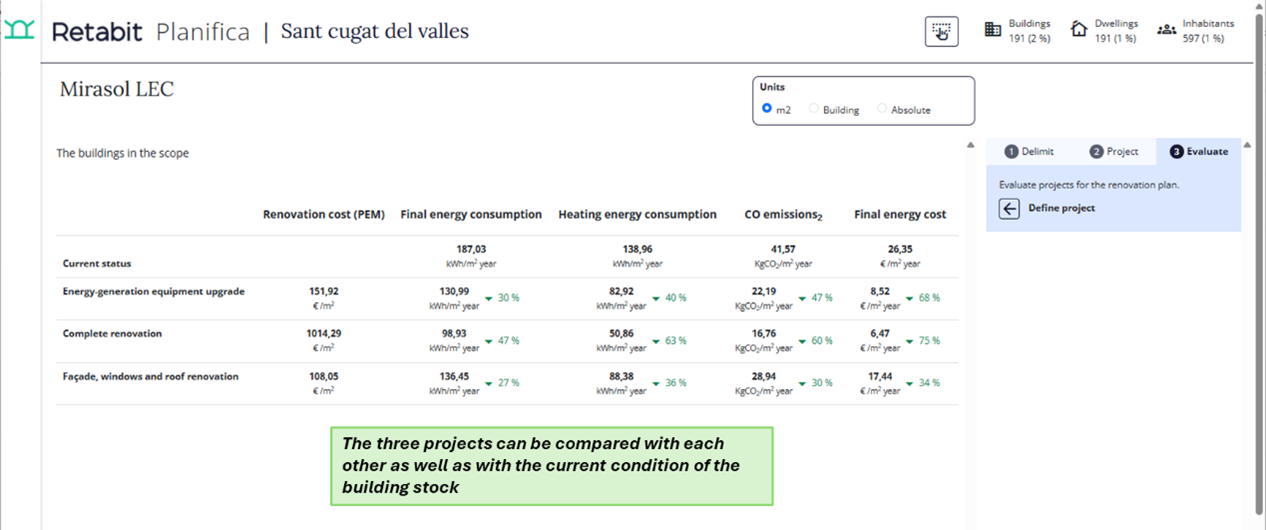Click the Inhabitants people icon
Viewport: 1266px width, 530px height.
click(1166, 30)
